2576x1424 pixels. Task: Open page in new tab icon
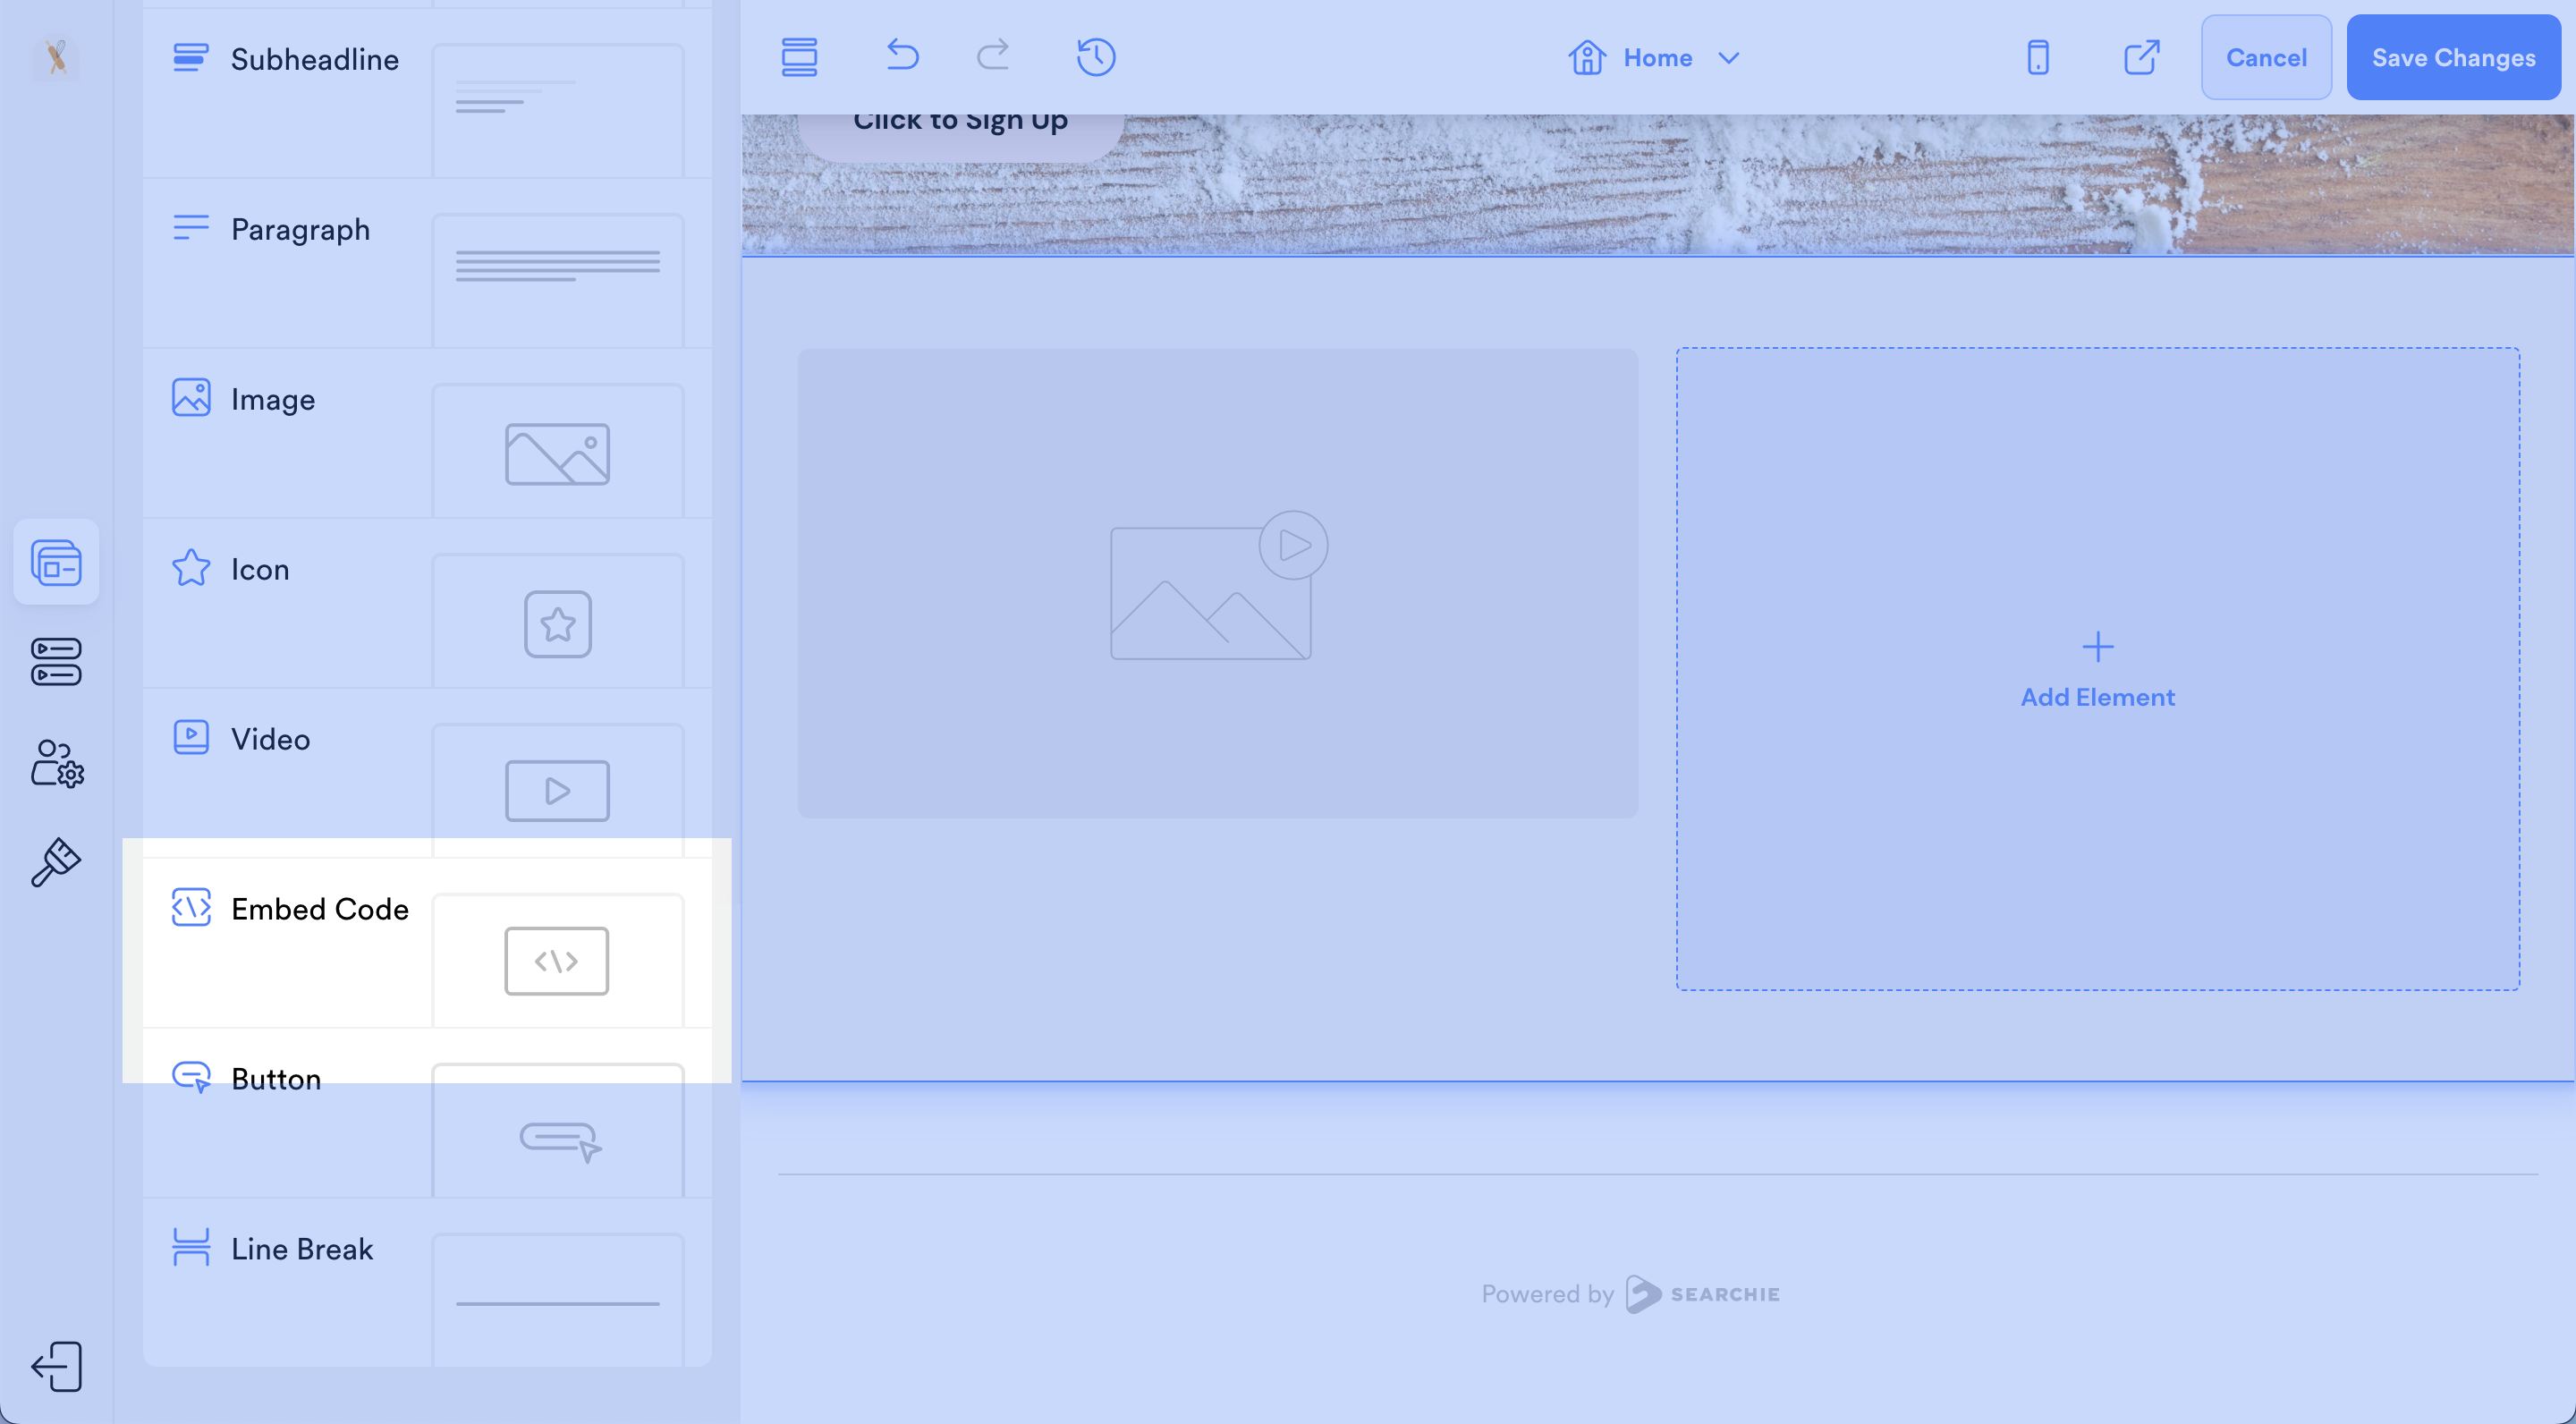(x=2141, y=57)
